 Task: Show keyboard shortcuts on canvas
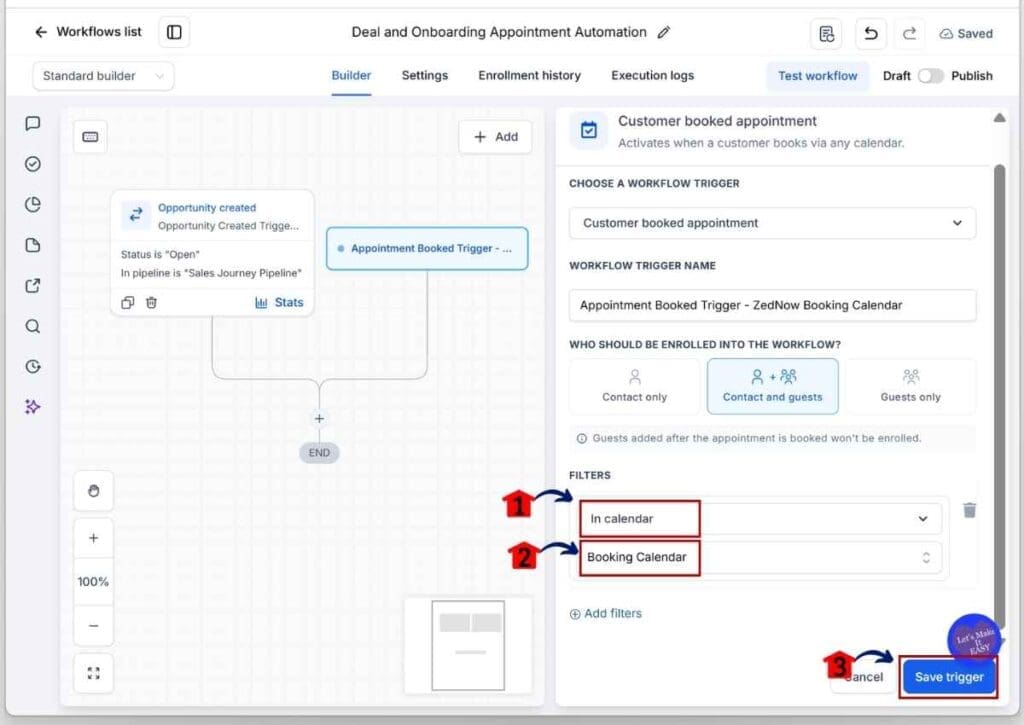tap(90, 137)
